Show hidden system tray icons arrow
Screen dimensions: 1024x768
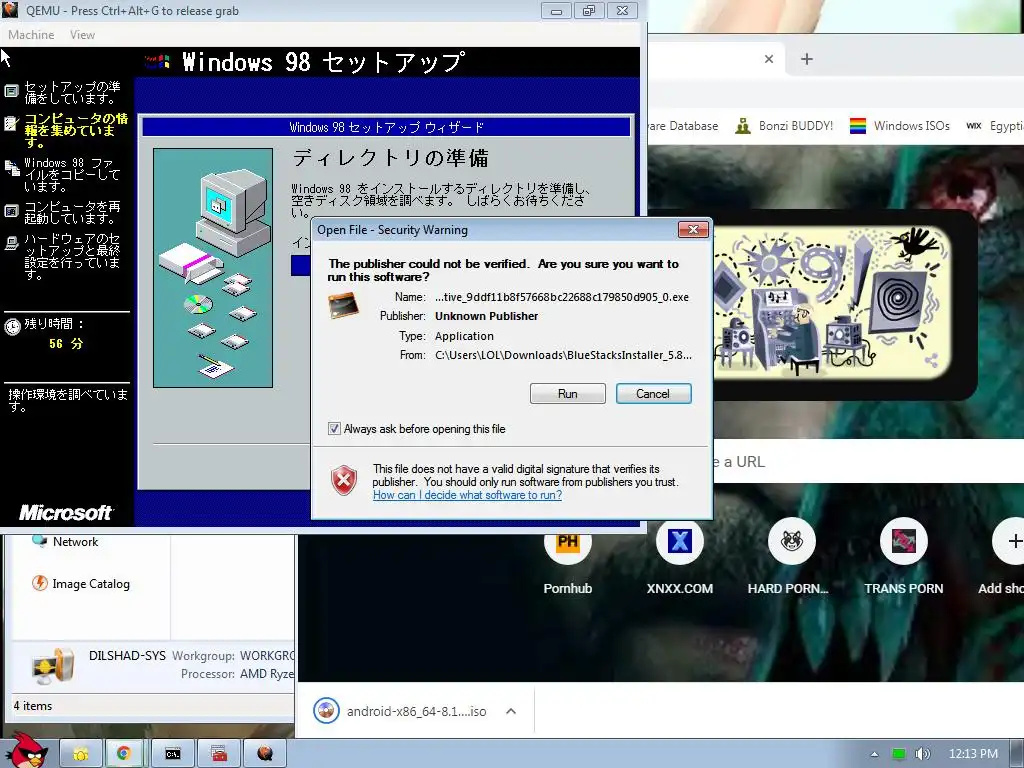click(874, 754)
